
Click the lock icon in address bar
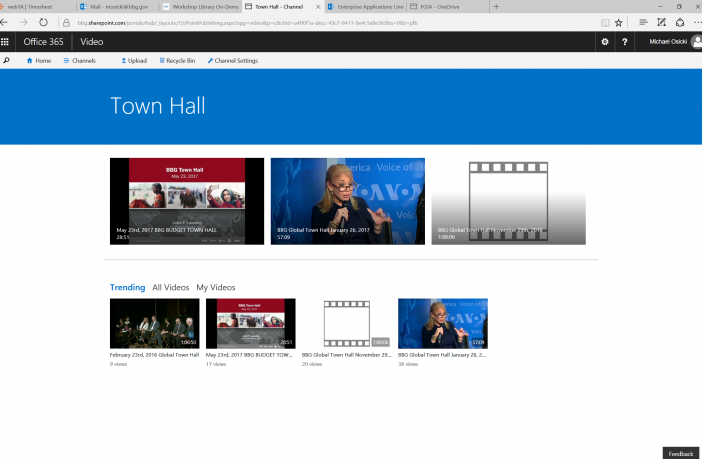[66, 23]
